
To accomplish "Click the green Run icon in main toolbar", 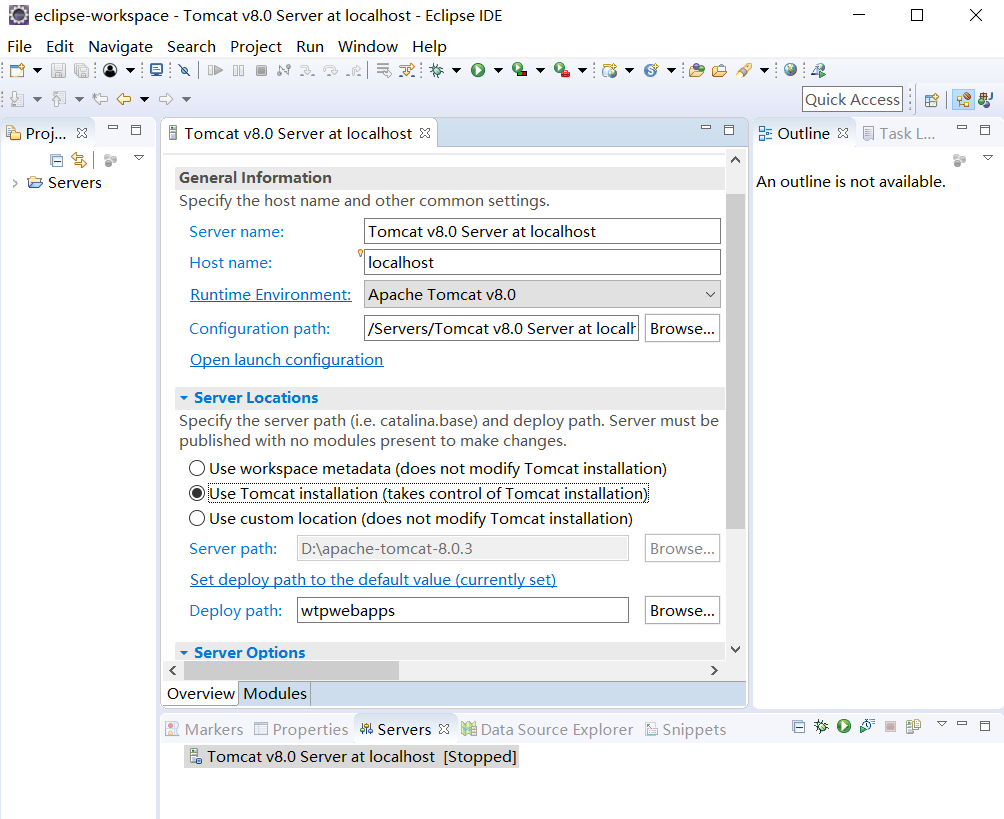I will coord(478,70).
